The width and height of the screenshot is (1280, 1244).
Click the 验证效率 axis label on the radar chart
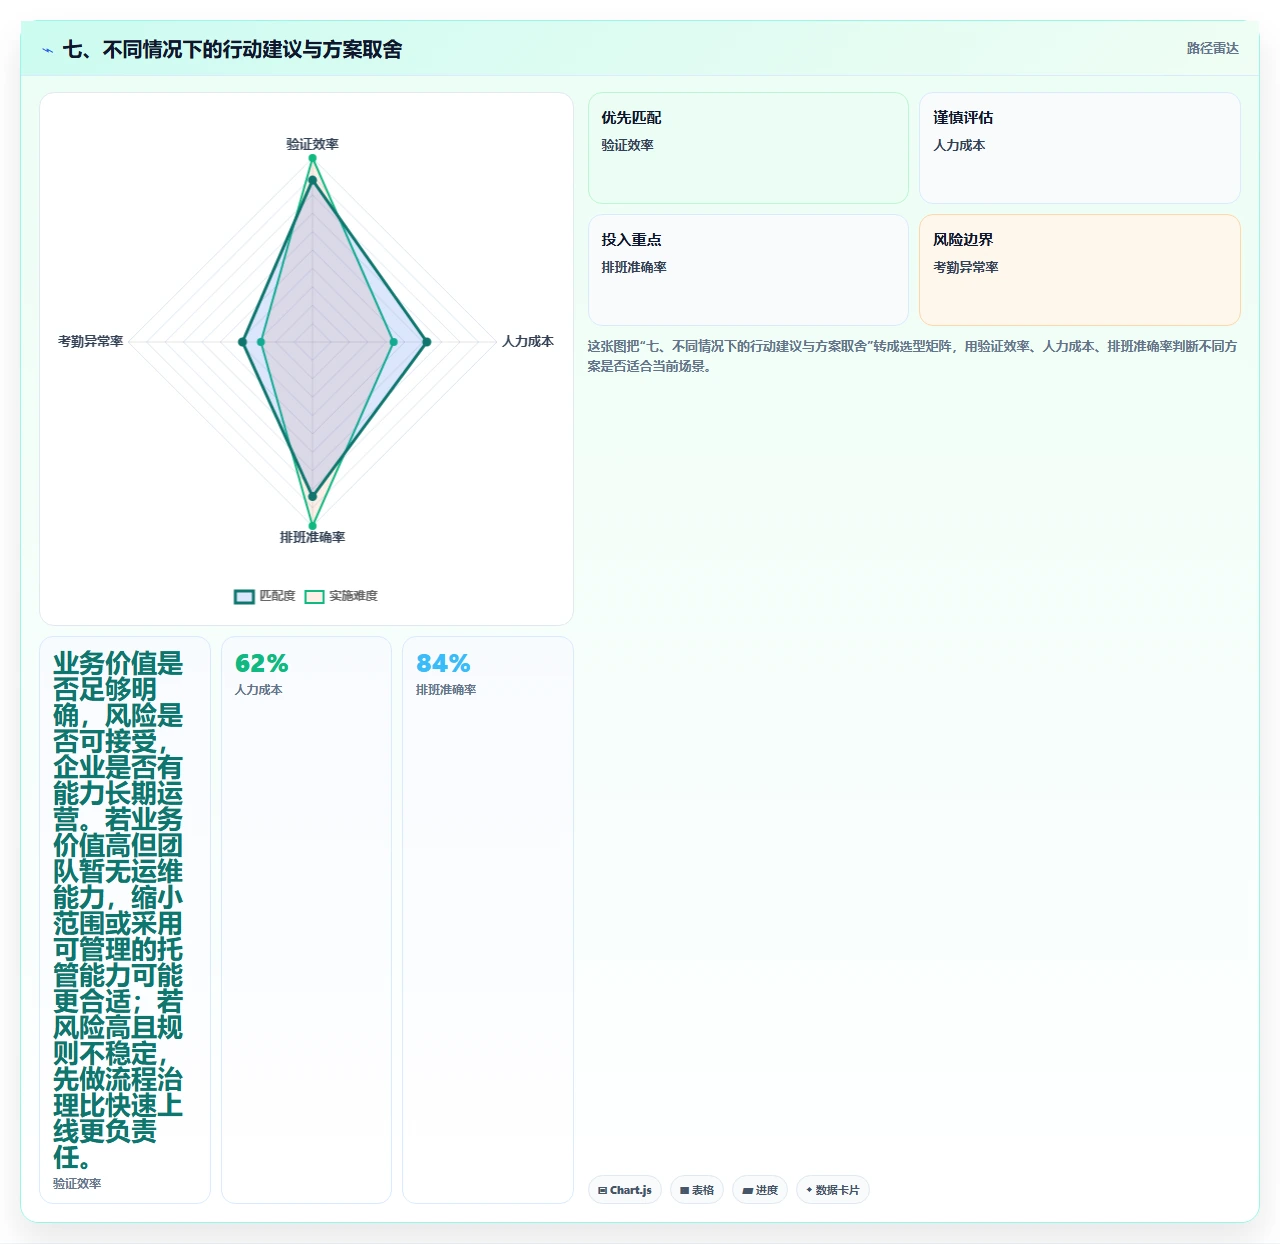(x=312, y=144)
